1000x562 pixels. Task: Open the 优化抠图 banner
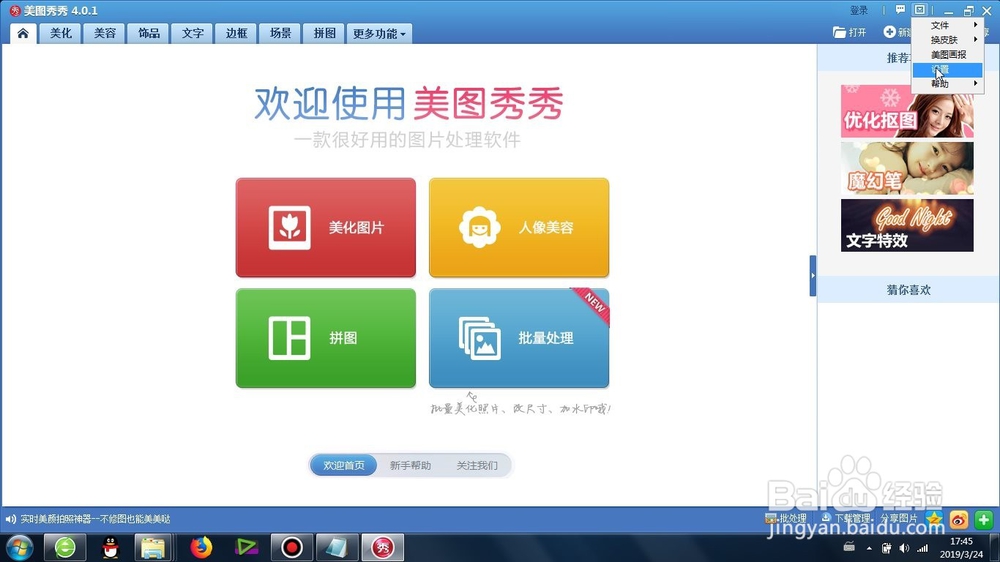pos(907,112)
